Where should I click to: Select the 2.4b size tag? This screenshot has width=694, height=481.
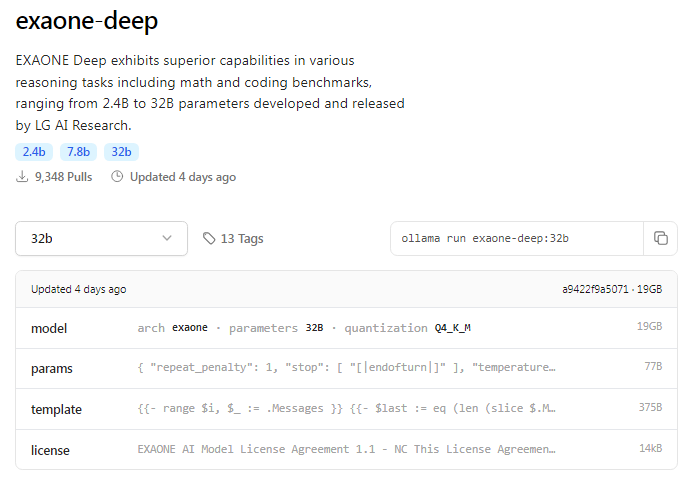pos(34,152)
